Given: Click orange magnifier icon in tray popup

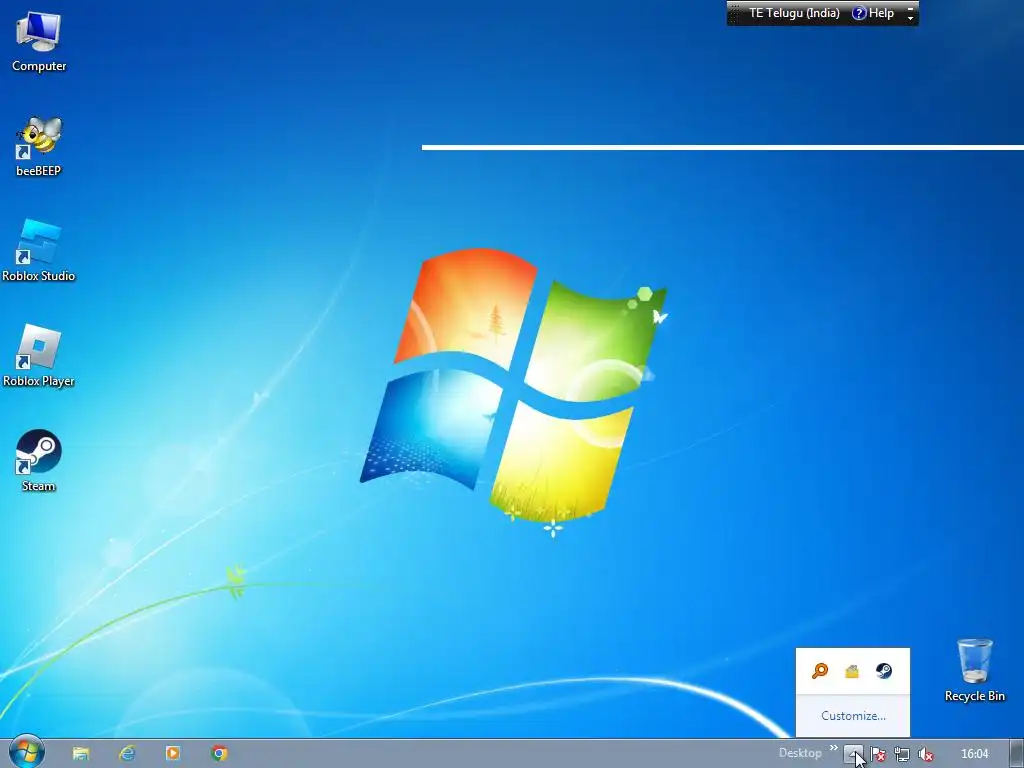Looking at the screenshot, I should (820, 671).
